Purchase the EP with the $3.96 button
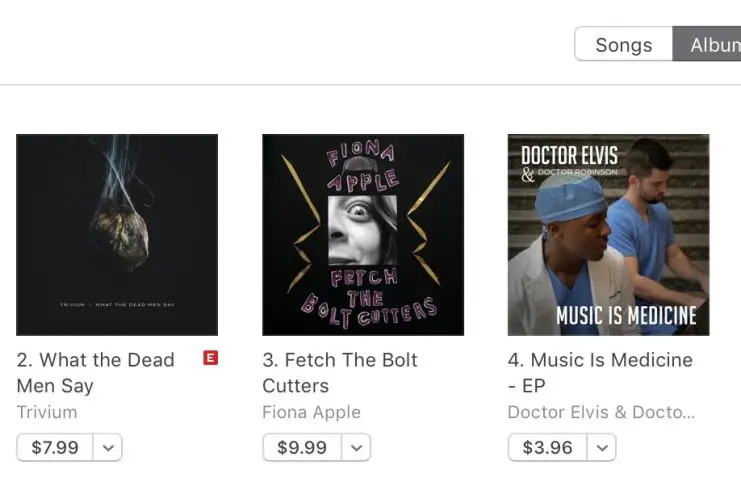This screenshot has height=486, width=741. (547, 447)
